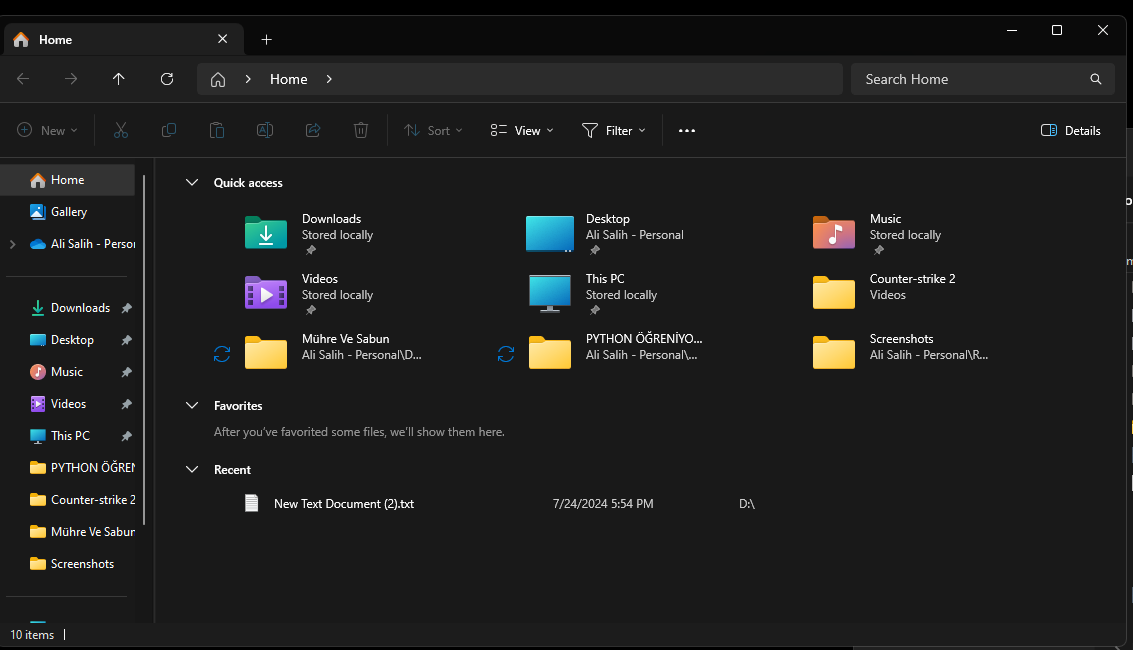Select the Paste icon

pyautogui.click(x=216, y=130)
